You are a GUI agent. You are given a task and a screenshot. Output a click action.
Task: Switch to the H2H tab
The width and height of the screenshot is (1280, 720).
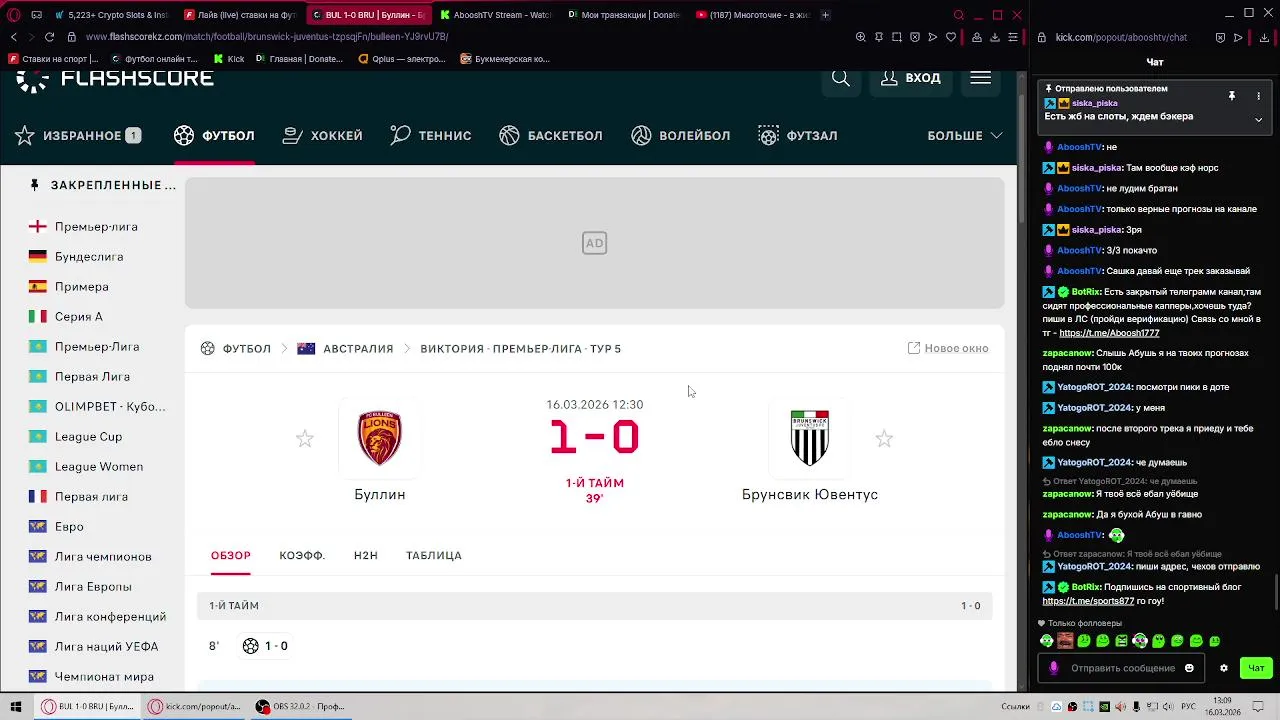pyautogui.click(x=366, y=555)
